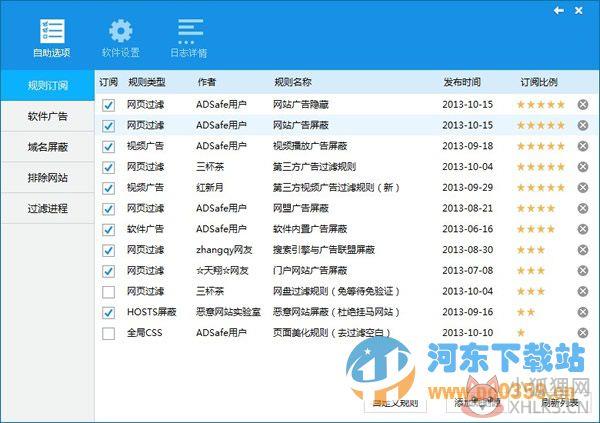Delete 搜索引擎与广告联盟屏蔽 rule
This screenshot has width=600, height=423.
(583, 250)
